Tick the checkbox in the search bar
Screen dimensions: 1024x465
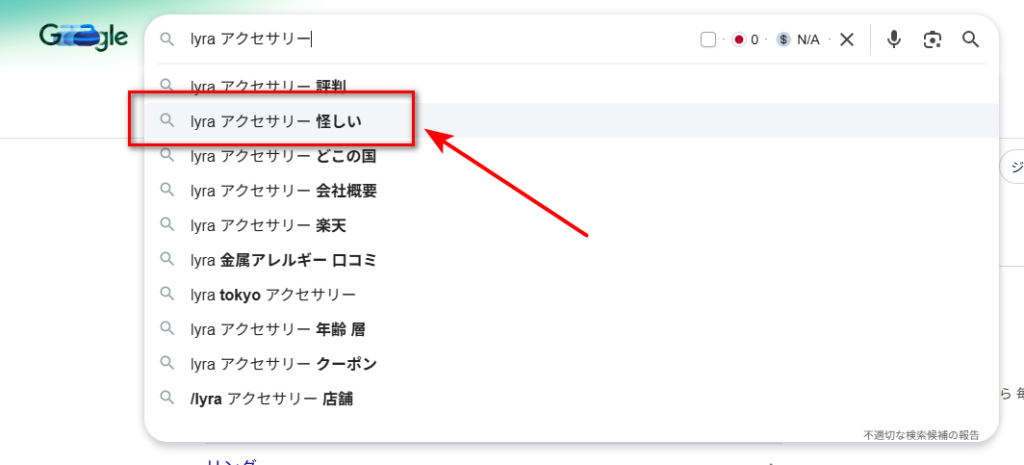pos(708,39)
